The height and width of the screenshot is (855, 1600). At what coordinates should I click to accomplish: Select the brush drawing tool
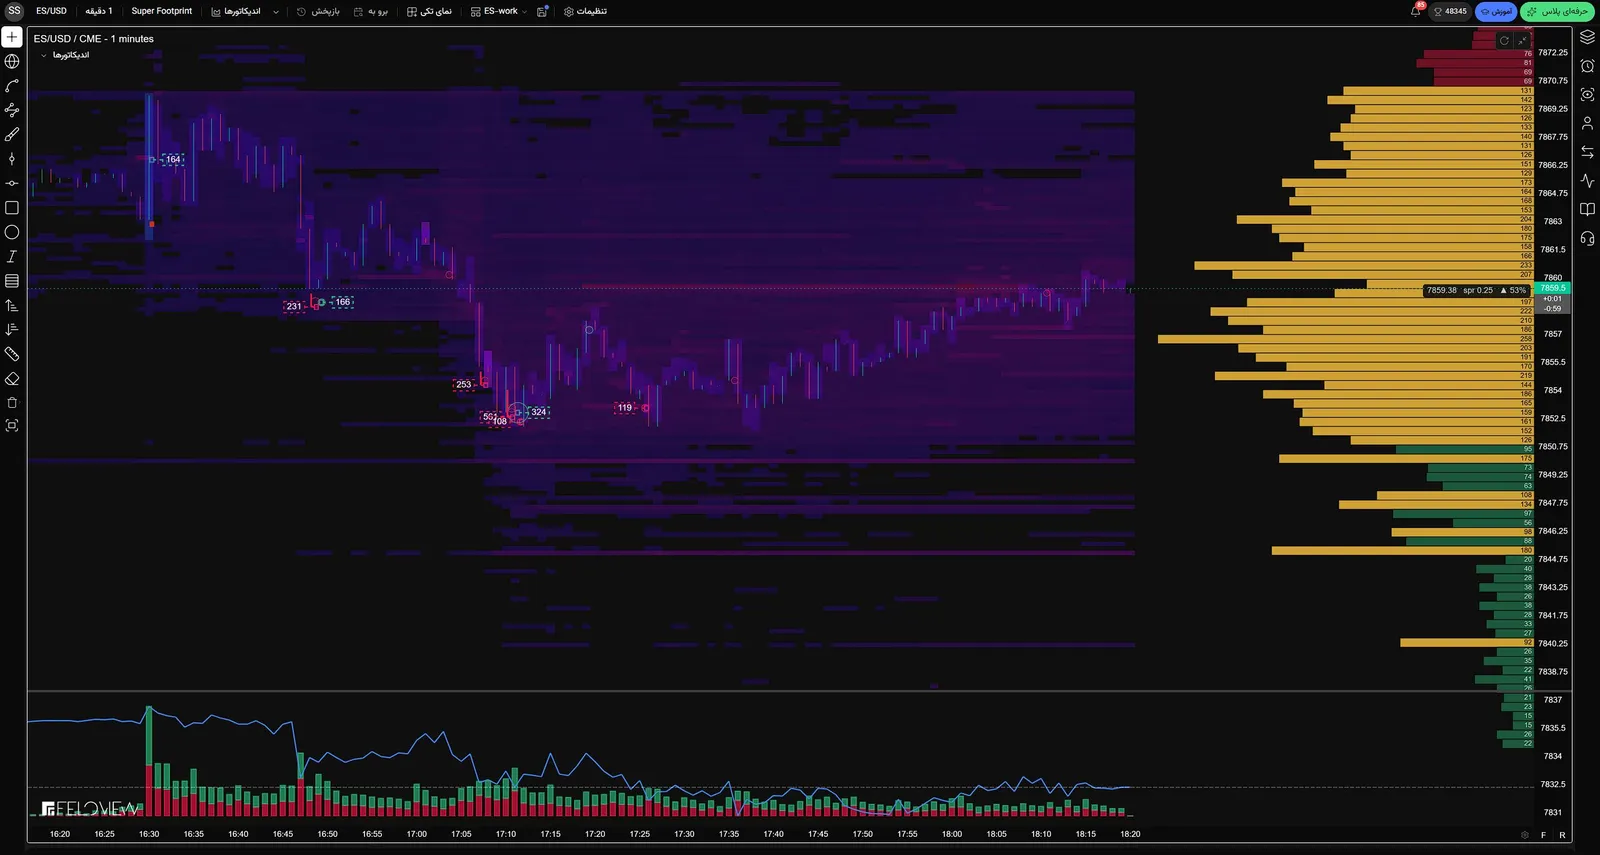pos(12,134)
